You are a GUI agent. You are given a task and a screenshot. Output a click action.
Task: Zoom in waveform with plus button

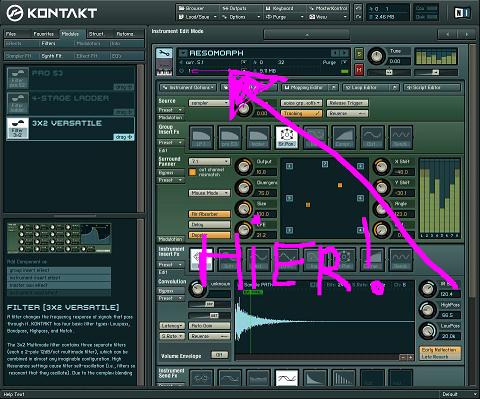click(410, 357)
